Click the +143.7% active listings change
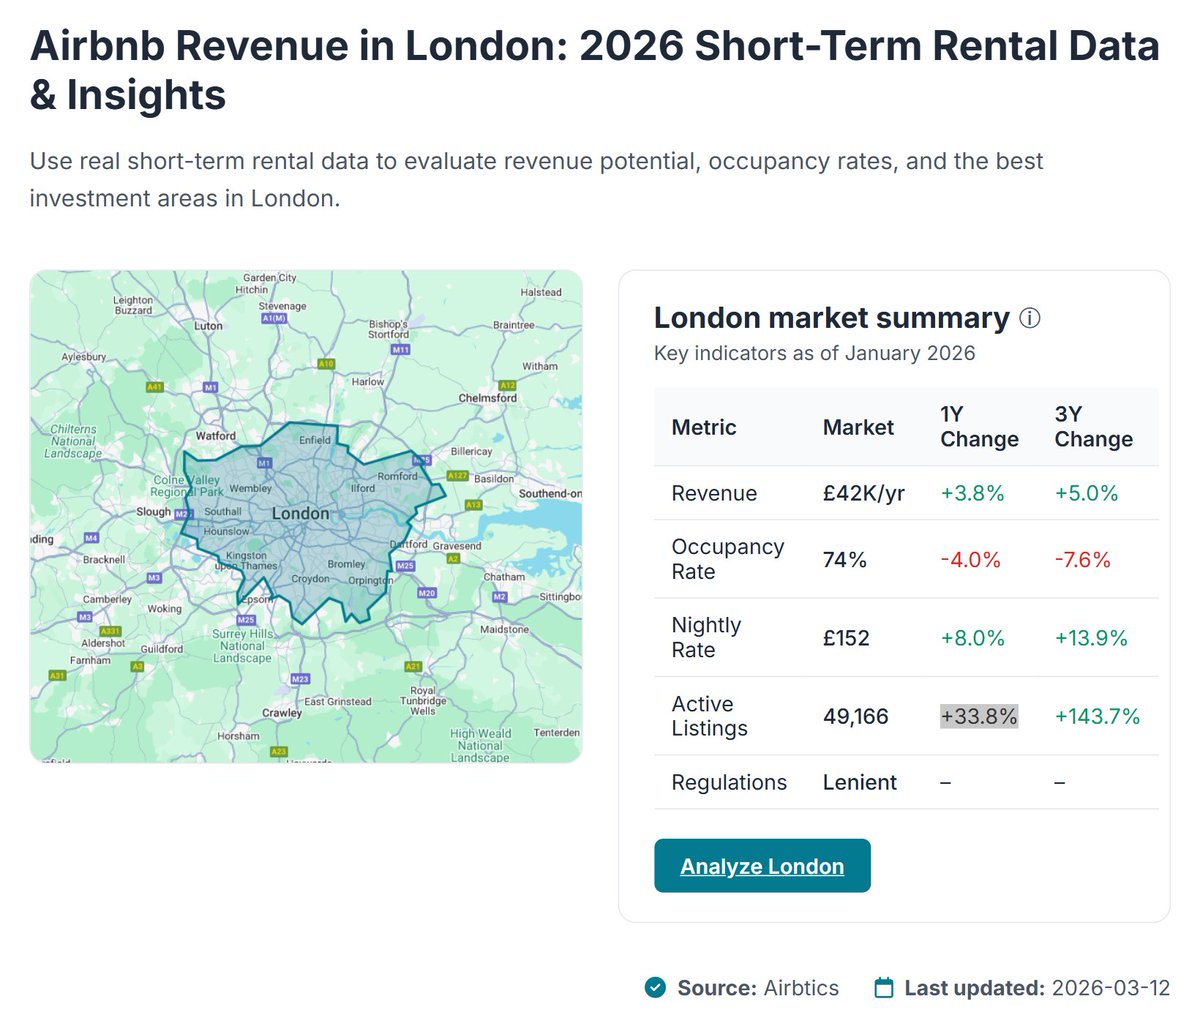Viewport: 1200px width, 1018px height. coord(1097,716)
